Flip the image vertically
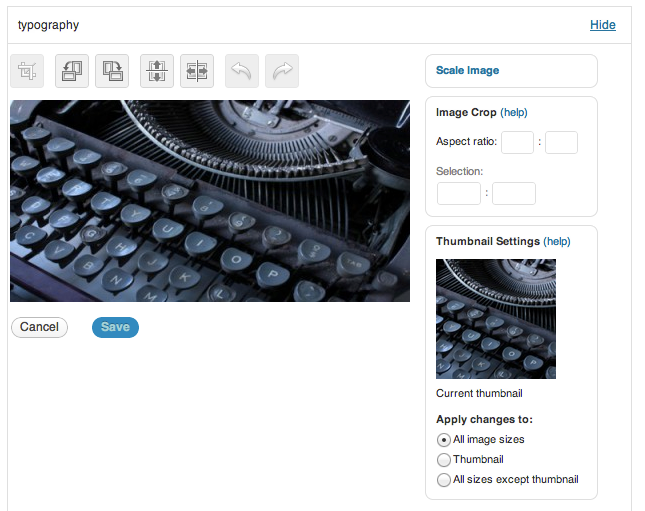 (157, 71)
